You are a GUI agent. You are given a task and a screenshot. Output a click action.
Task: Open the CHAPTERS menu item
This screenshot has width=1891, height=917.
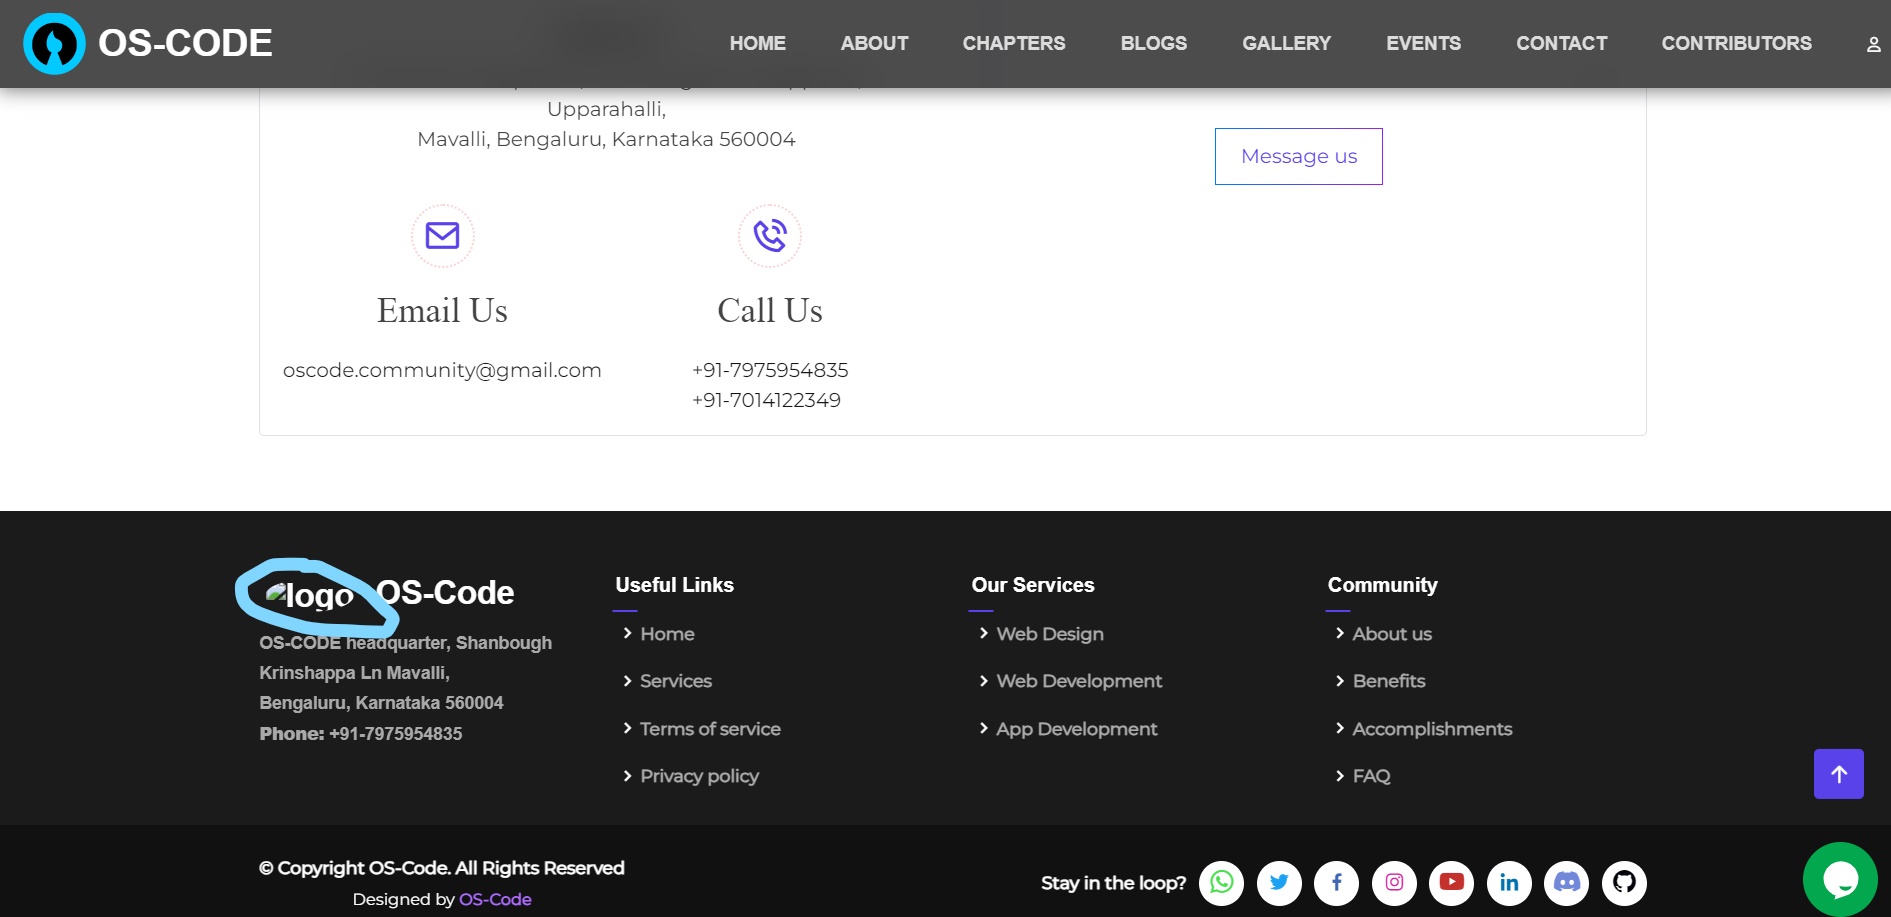click(1014, 43)
